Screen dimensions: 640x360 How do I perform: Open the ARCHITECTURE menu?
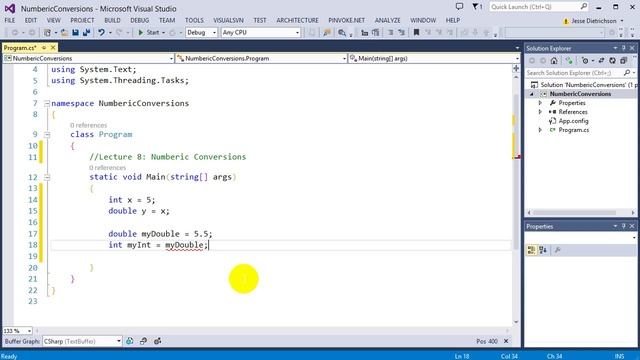pyautogui.click(x=297, y=20)
